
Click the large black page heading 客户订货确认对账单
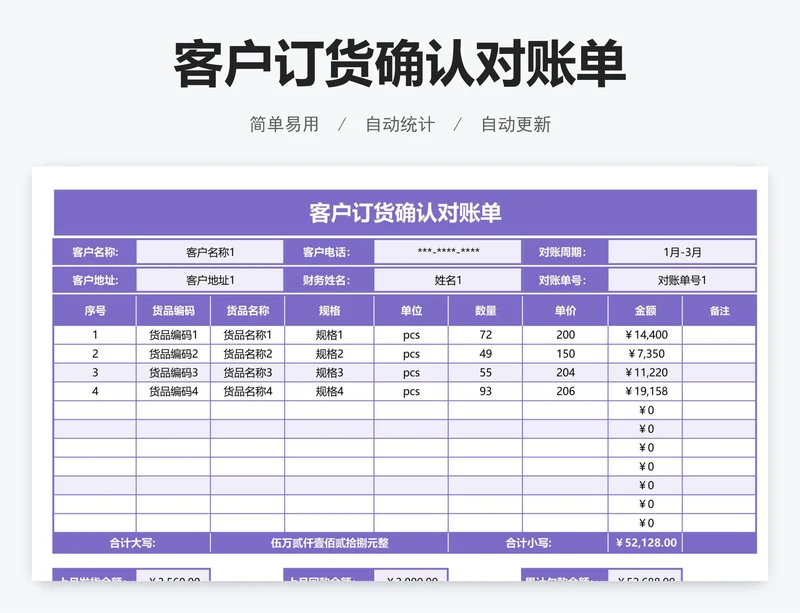(399, 65)
